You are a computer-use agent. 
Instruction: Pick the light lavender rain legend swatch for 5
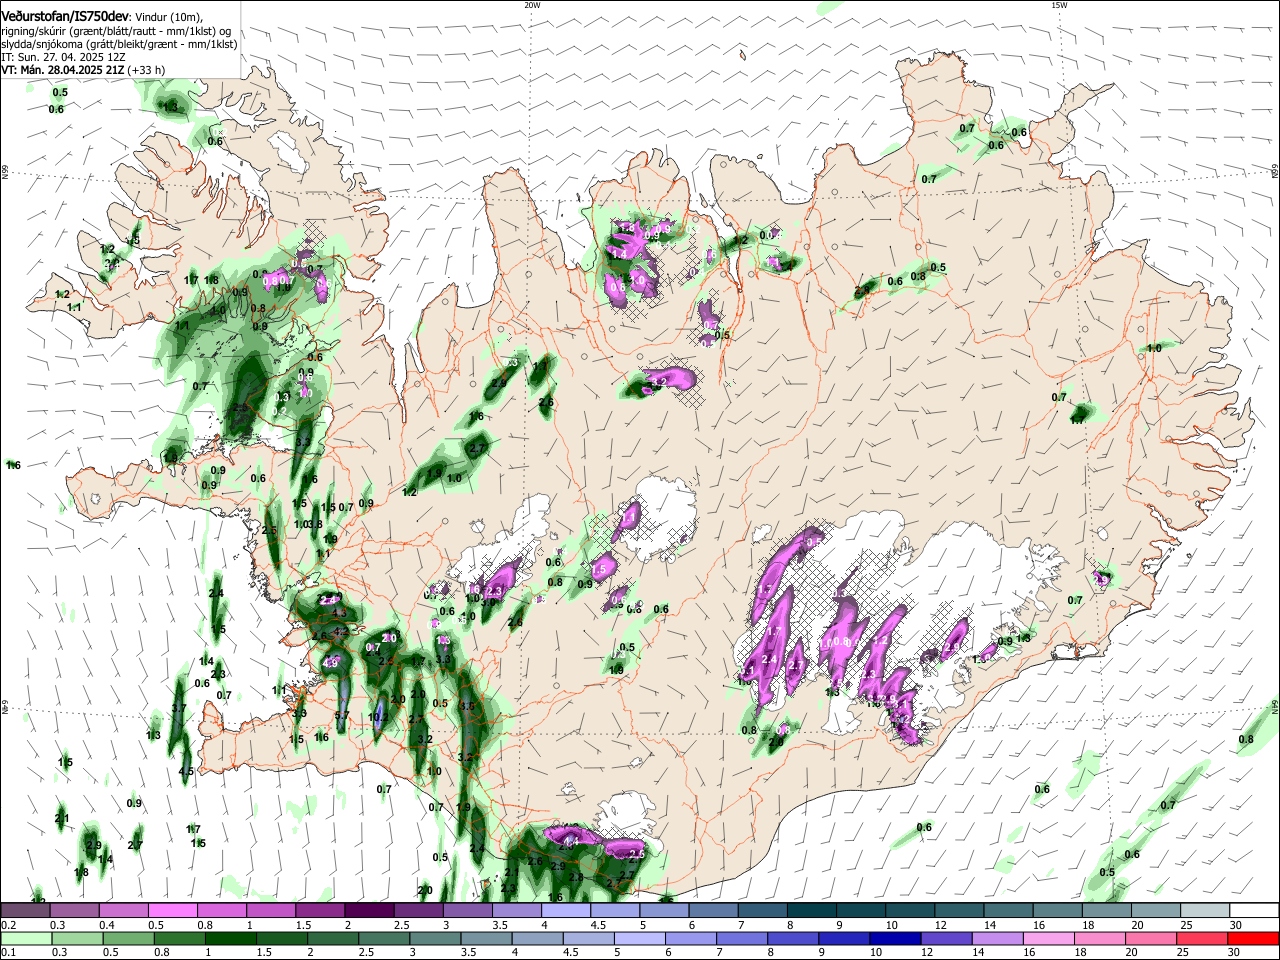click(x=640, y=938)
